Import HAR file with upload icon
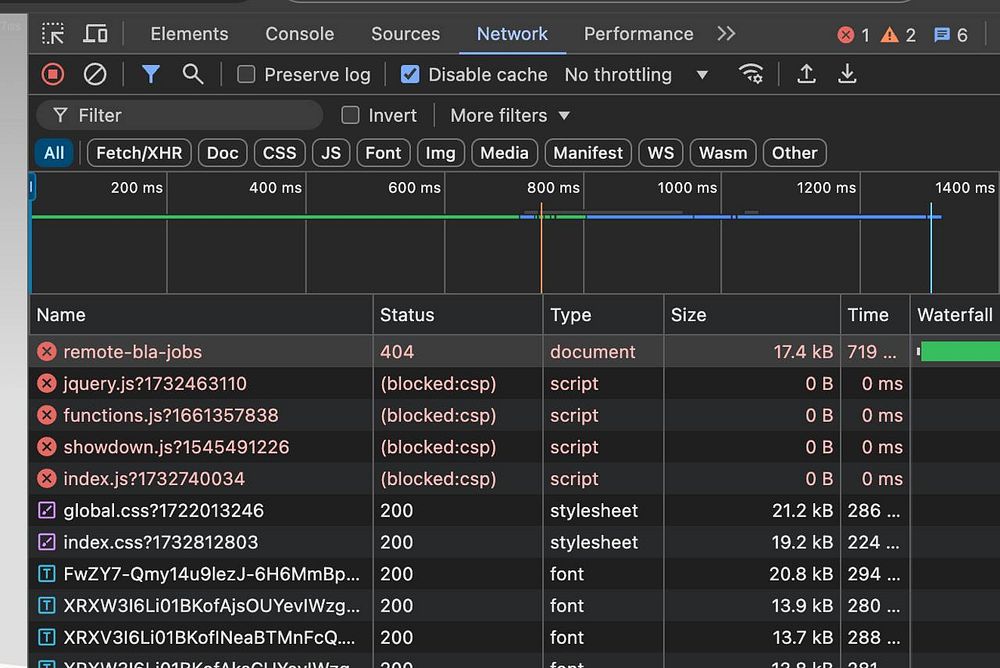The height and width of the screenshot is (668, 1000). 806,74
